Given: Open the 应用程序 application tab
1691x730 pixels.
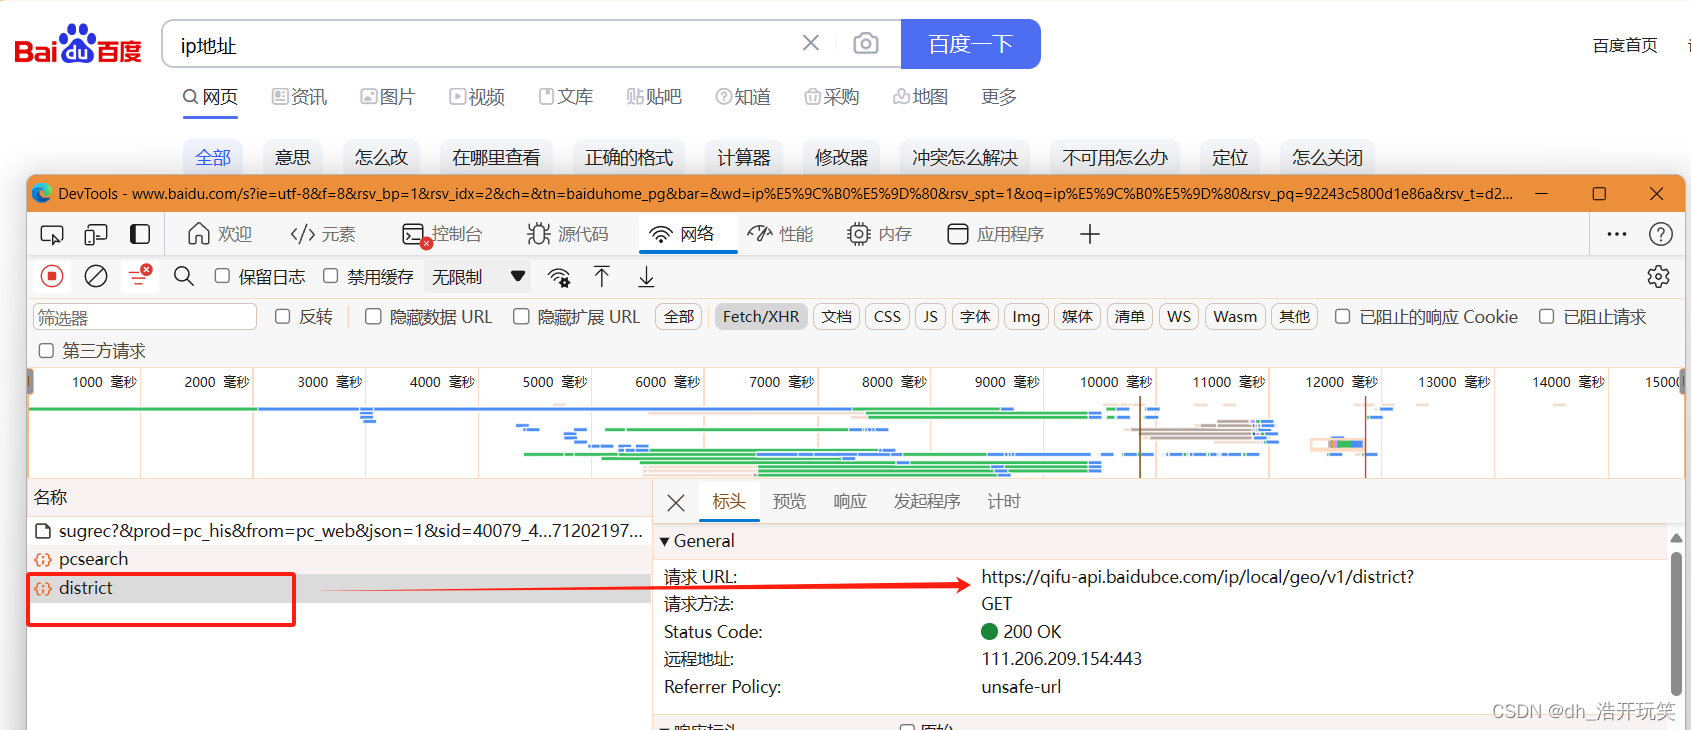Looking at the screenshot, I should tap(996, 234).
